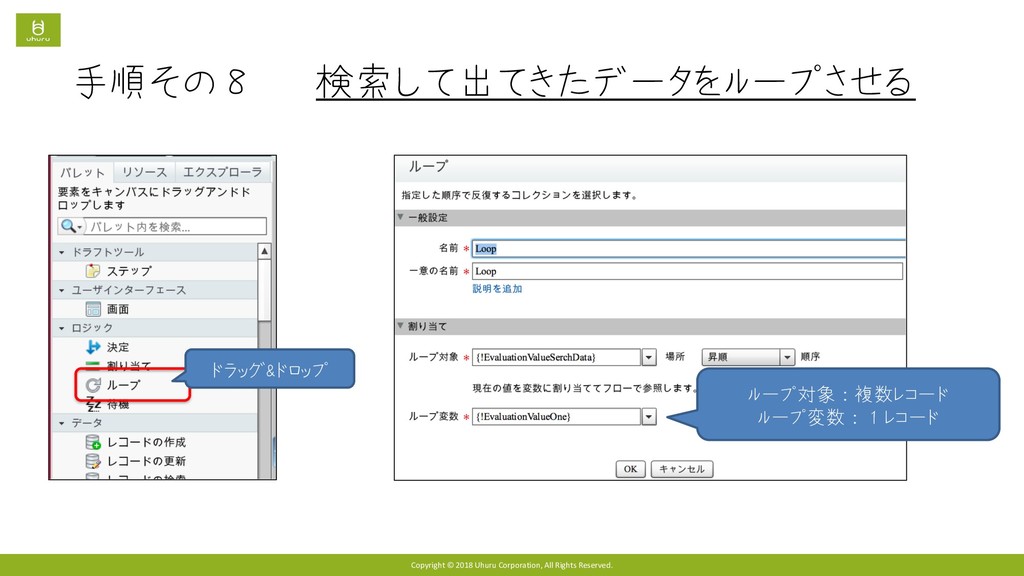Click the palette search magnifier icon
Viewport: 1024px width, 576px height.
click(68, 227)
